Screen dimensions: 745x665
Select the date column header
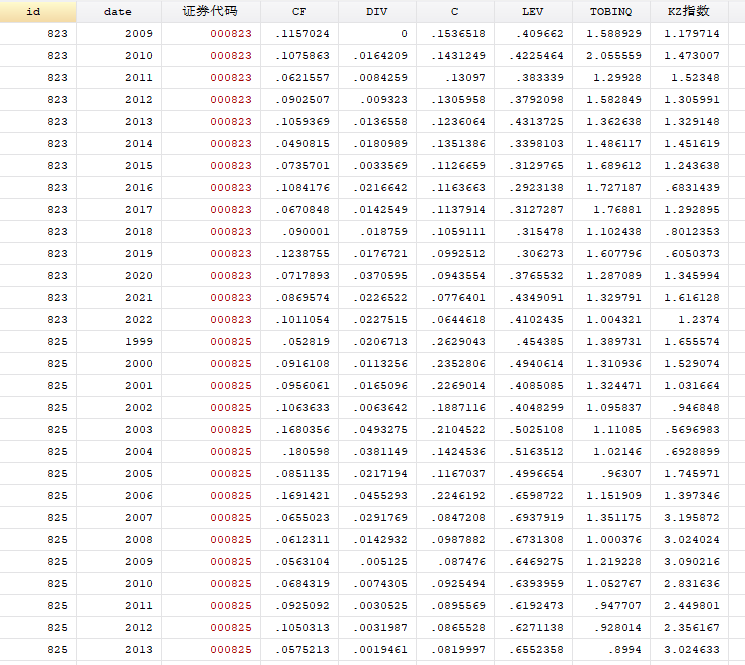(x=118, y=11)
